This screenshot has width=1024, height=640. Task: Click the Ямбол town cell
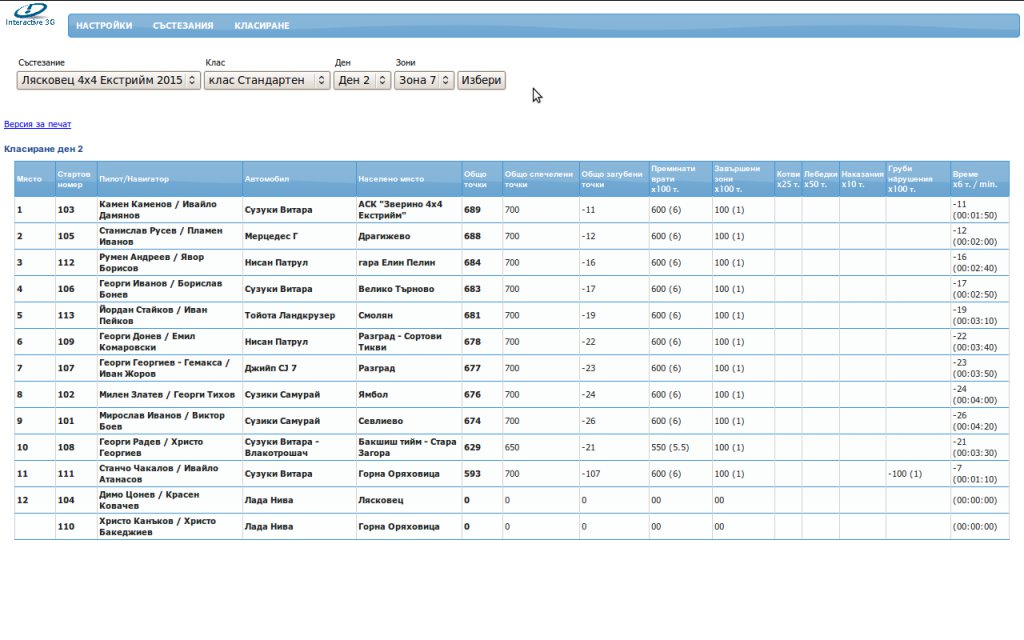409,394
